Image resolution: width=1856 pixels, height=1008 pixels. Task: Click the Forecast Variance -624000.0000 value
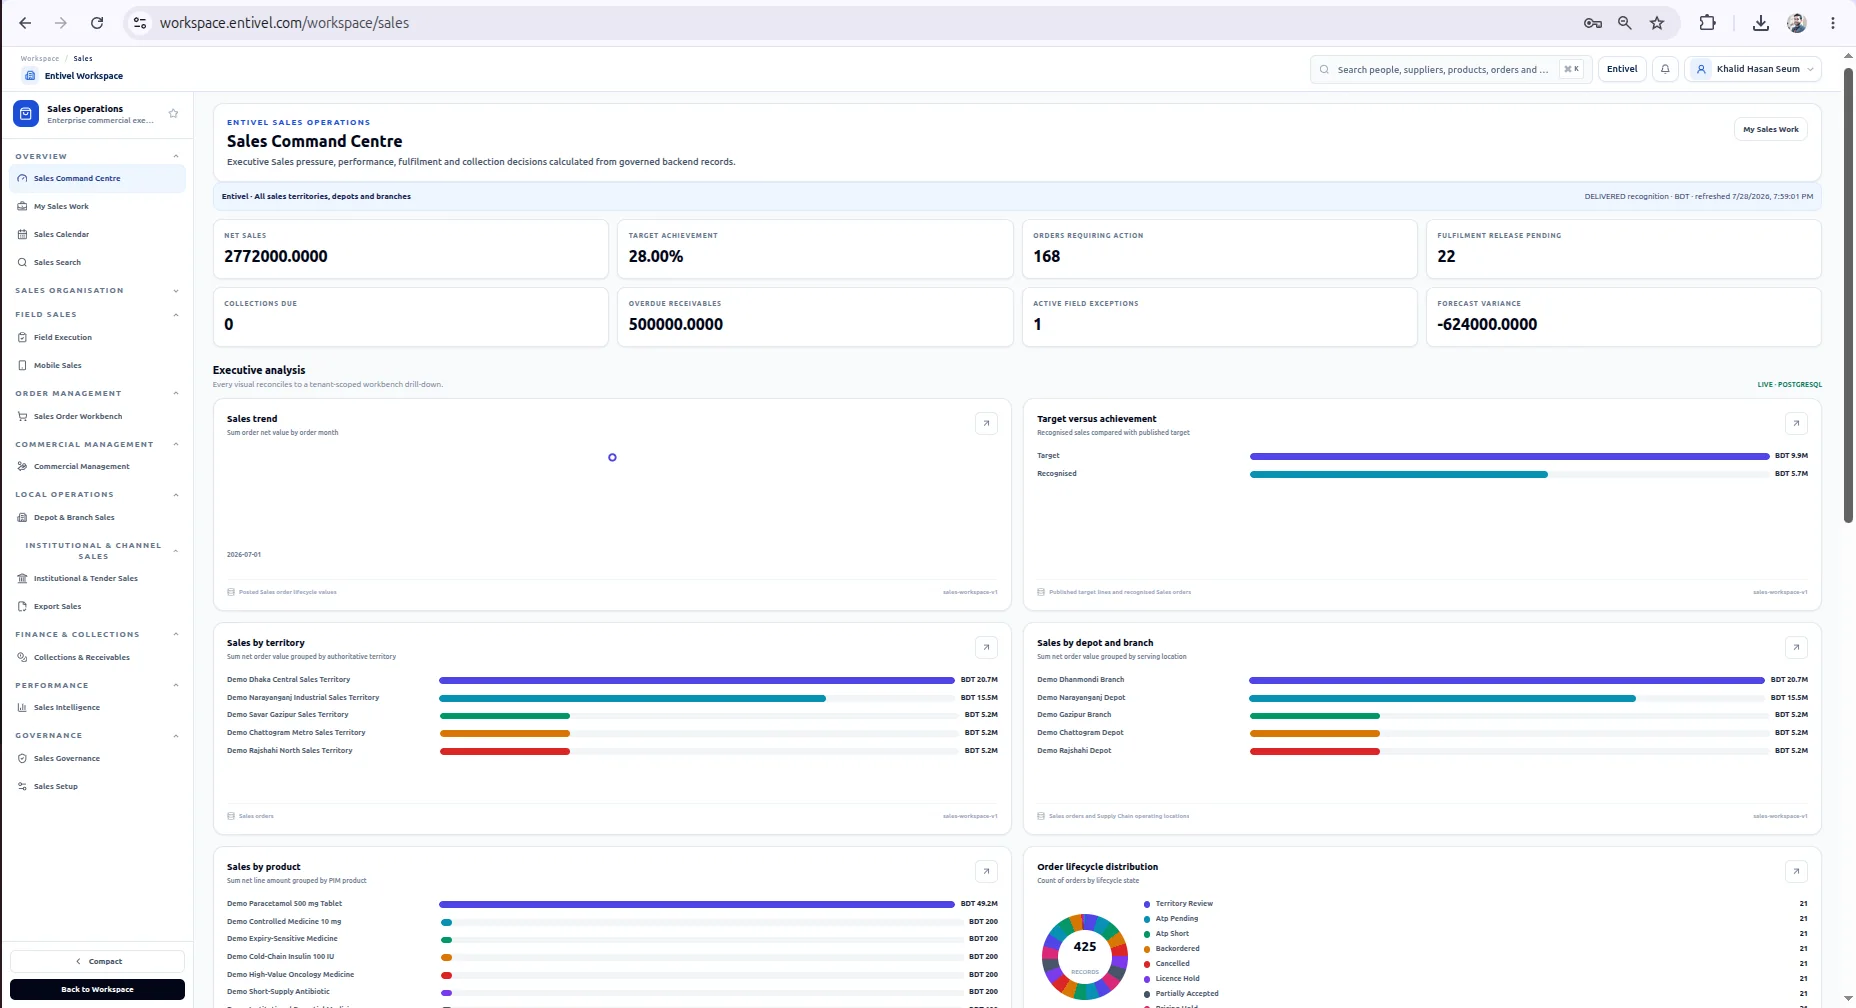point(1487,324)
